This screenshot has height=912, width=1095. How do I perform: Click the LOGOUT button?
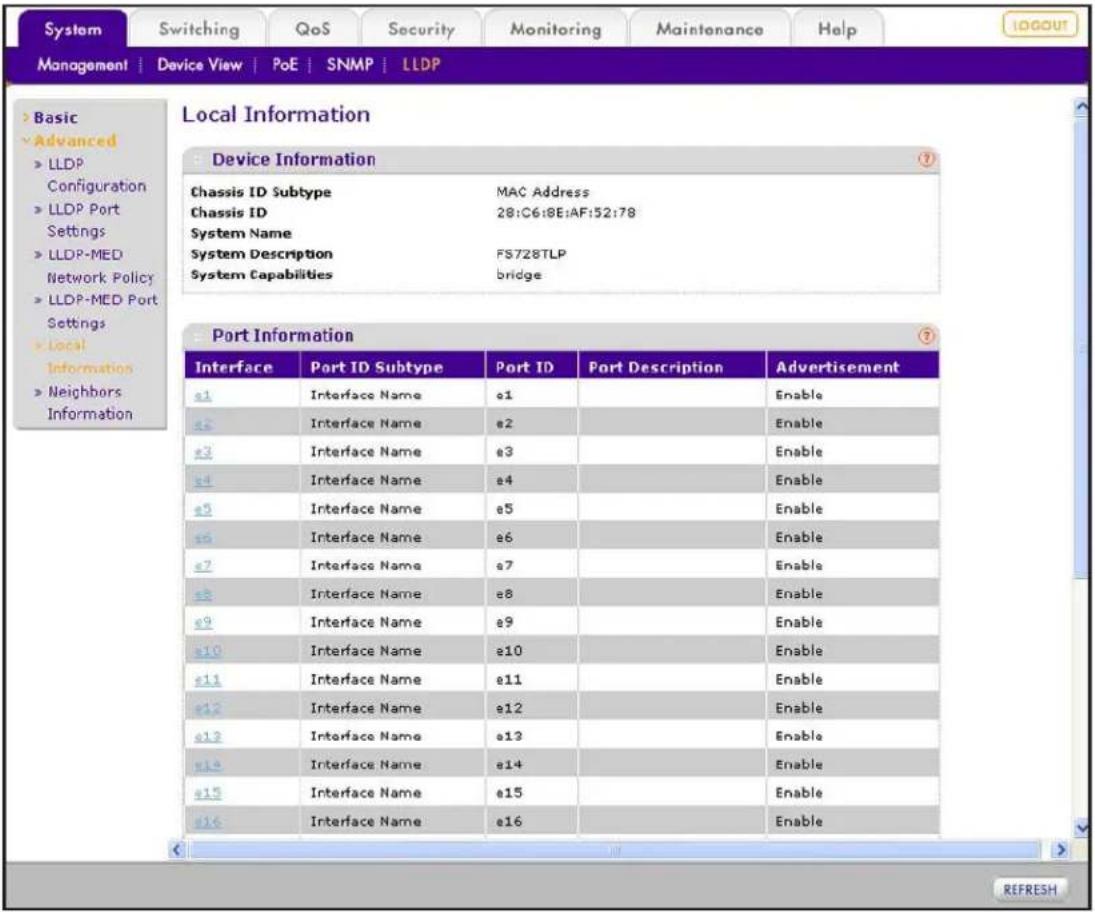coord(1040,25)
